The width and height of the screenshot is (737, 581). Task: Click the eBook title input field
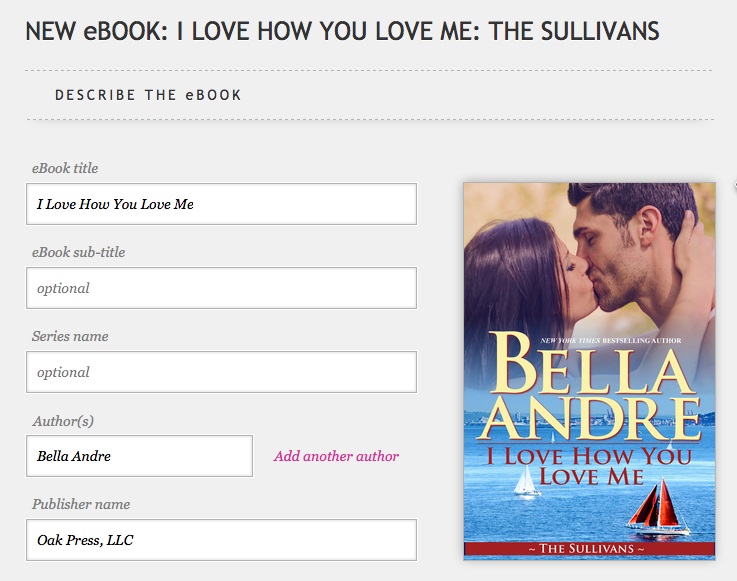[x=221, y=204]
